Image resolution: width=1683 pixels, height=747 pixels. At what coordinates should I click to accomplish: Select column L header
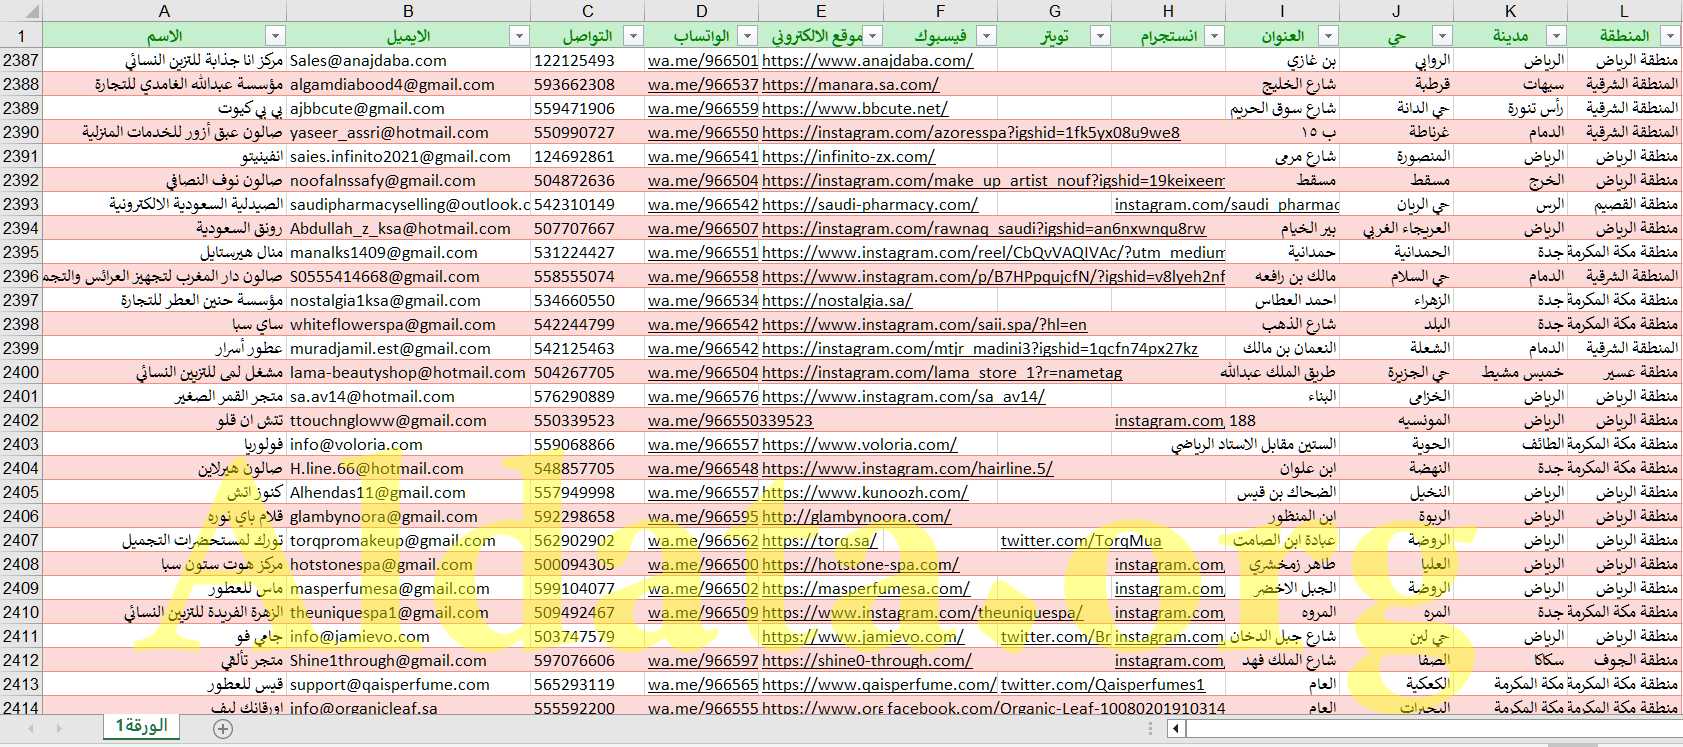[x=1624, y=12]
